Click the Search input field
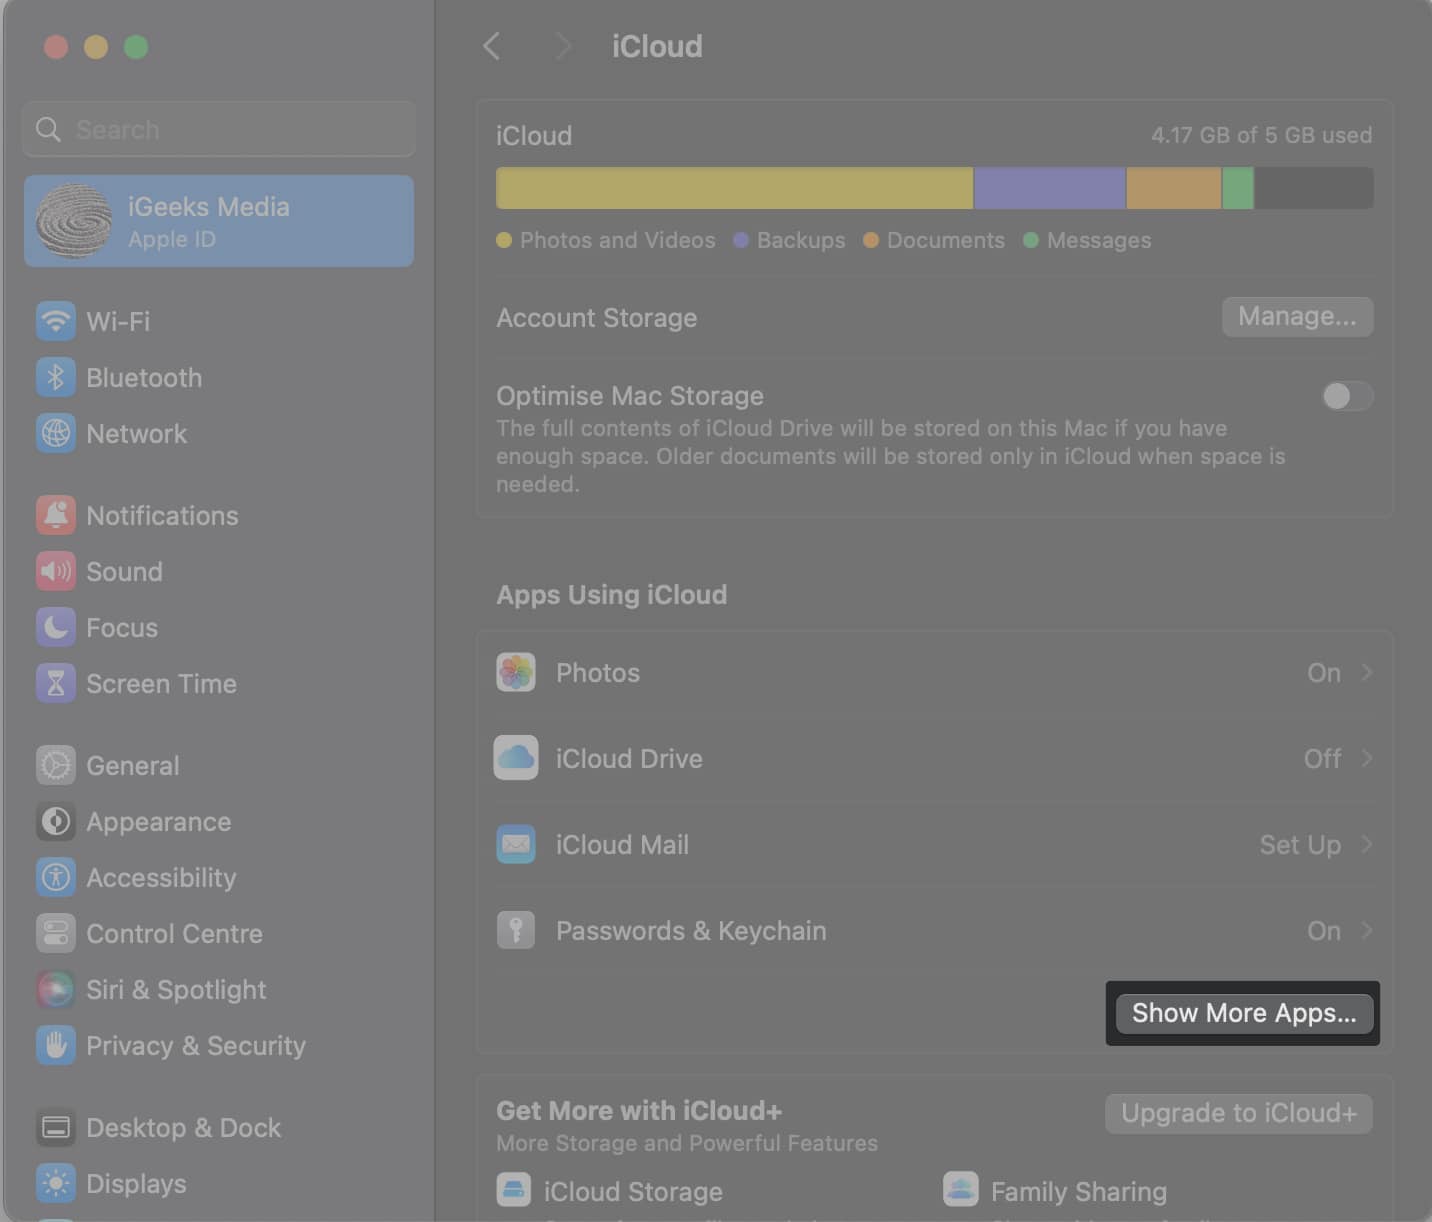The width and height of the screenshot is (1432, 1222). coord(219,129)
